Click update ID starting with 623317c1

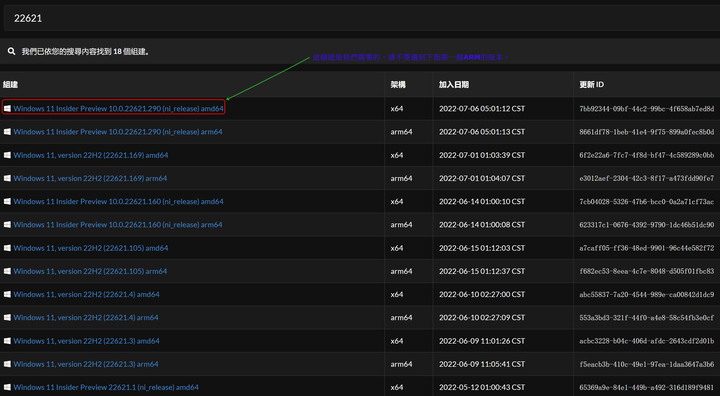pyautogui.click(x=647, y=225)
